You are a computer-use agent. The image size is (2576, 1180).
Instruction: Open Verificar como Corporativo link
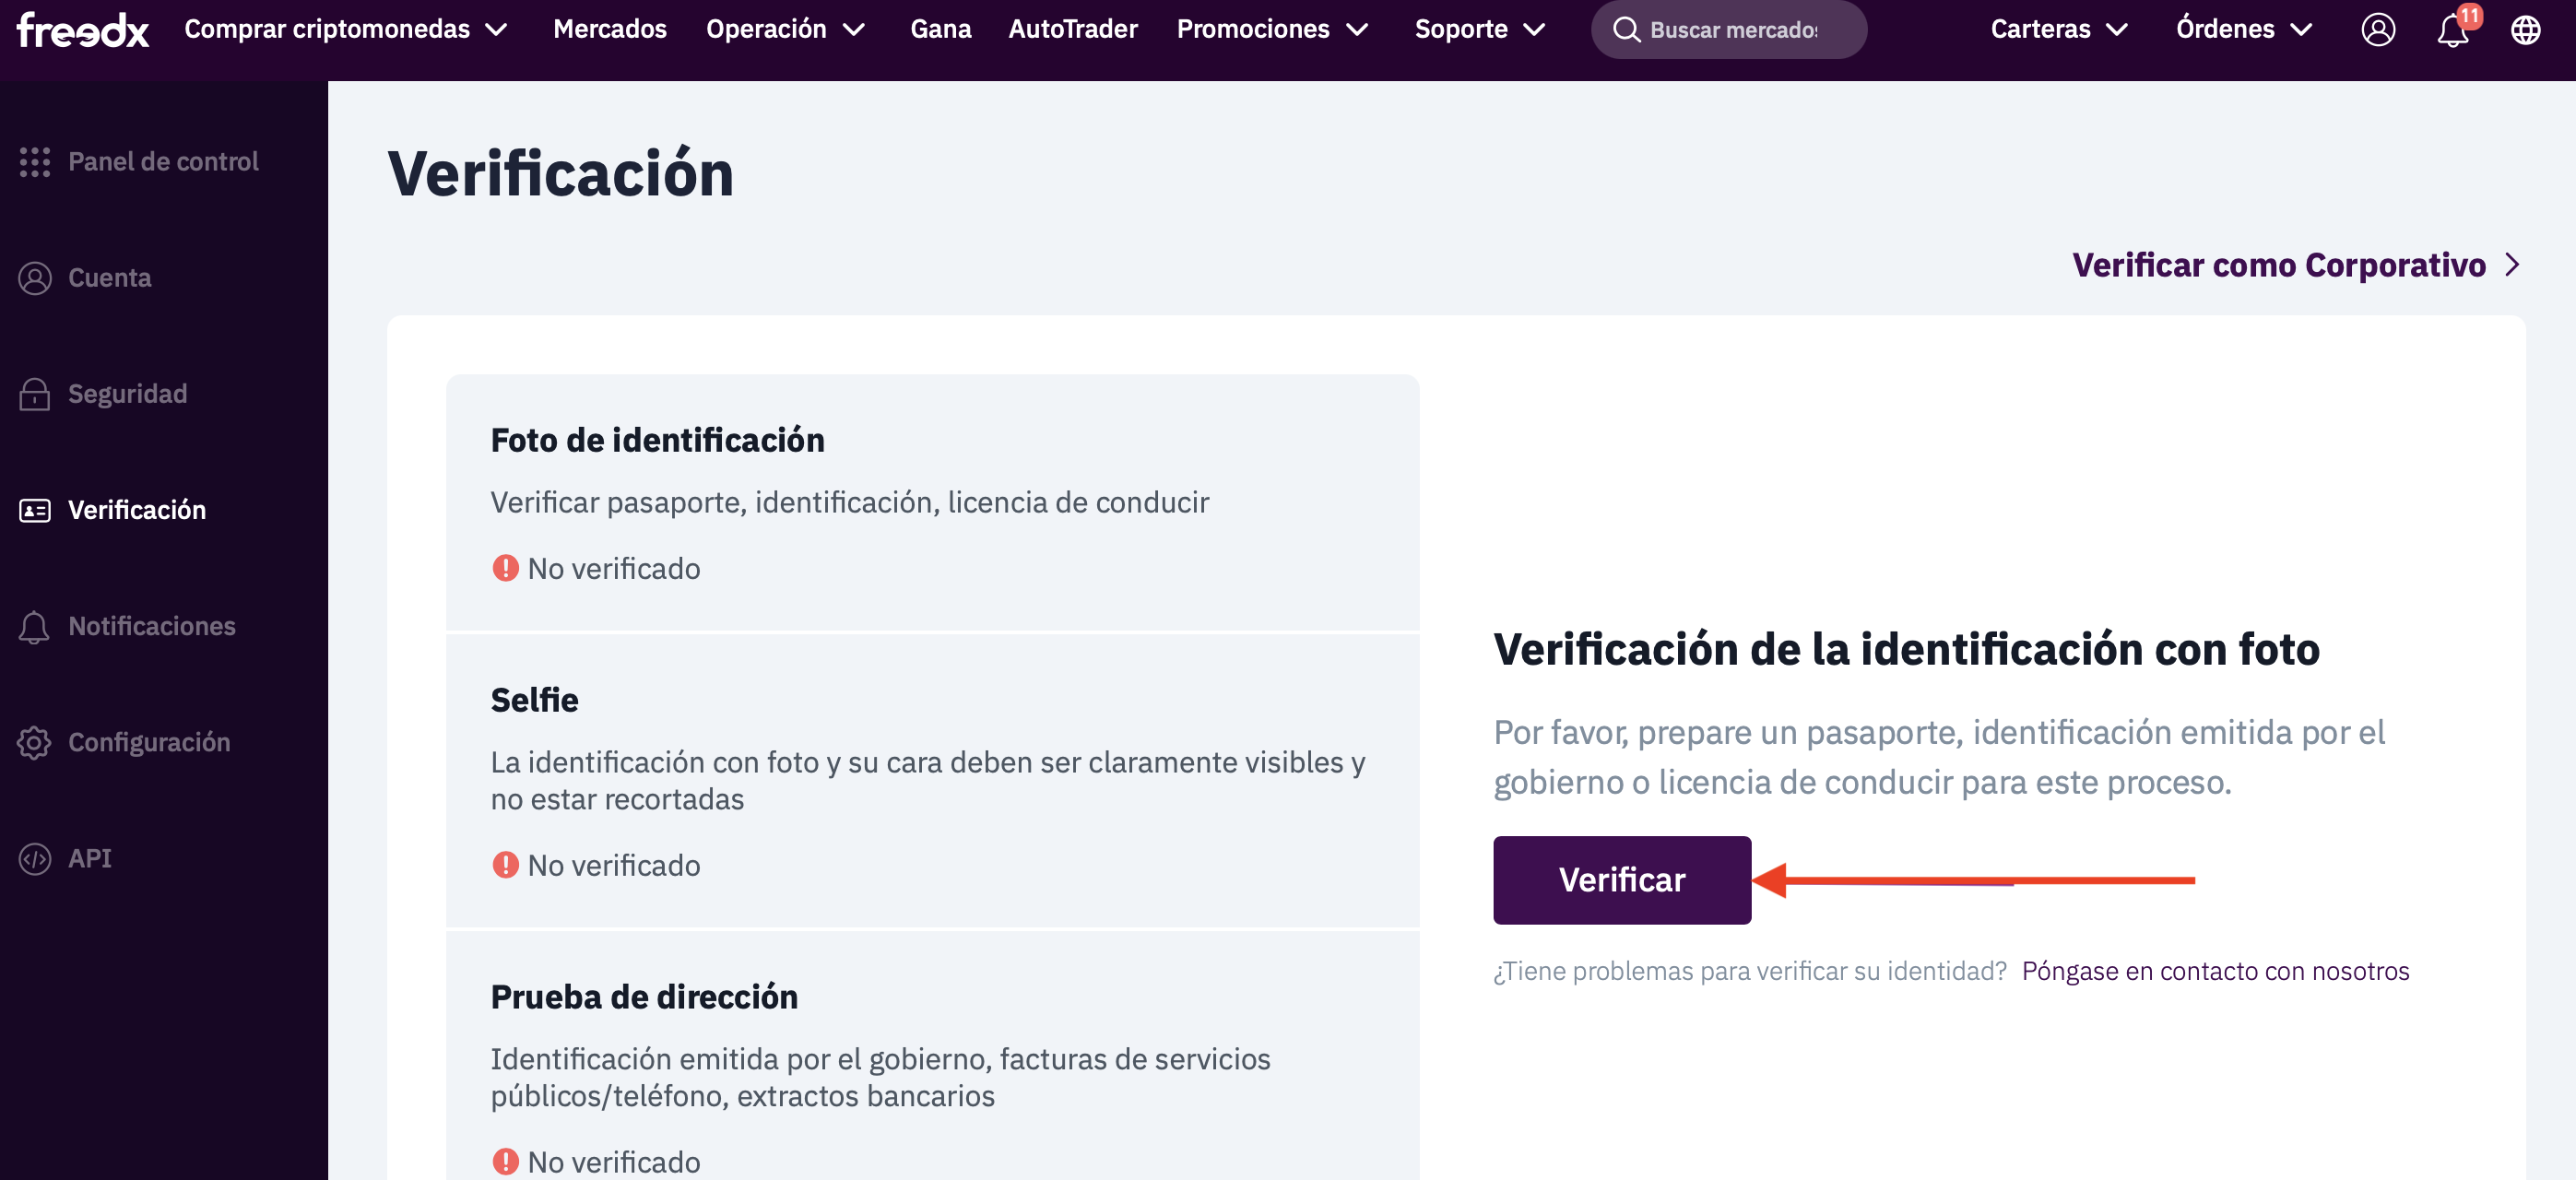(2295, 265)
